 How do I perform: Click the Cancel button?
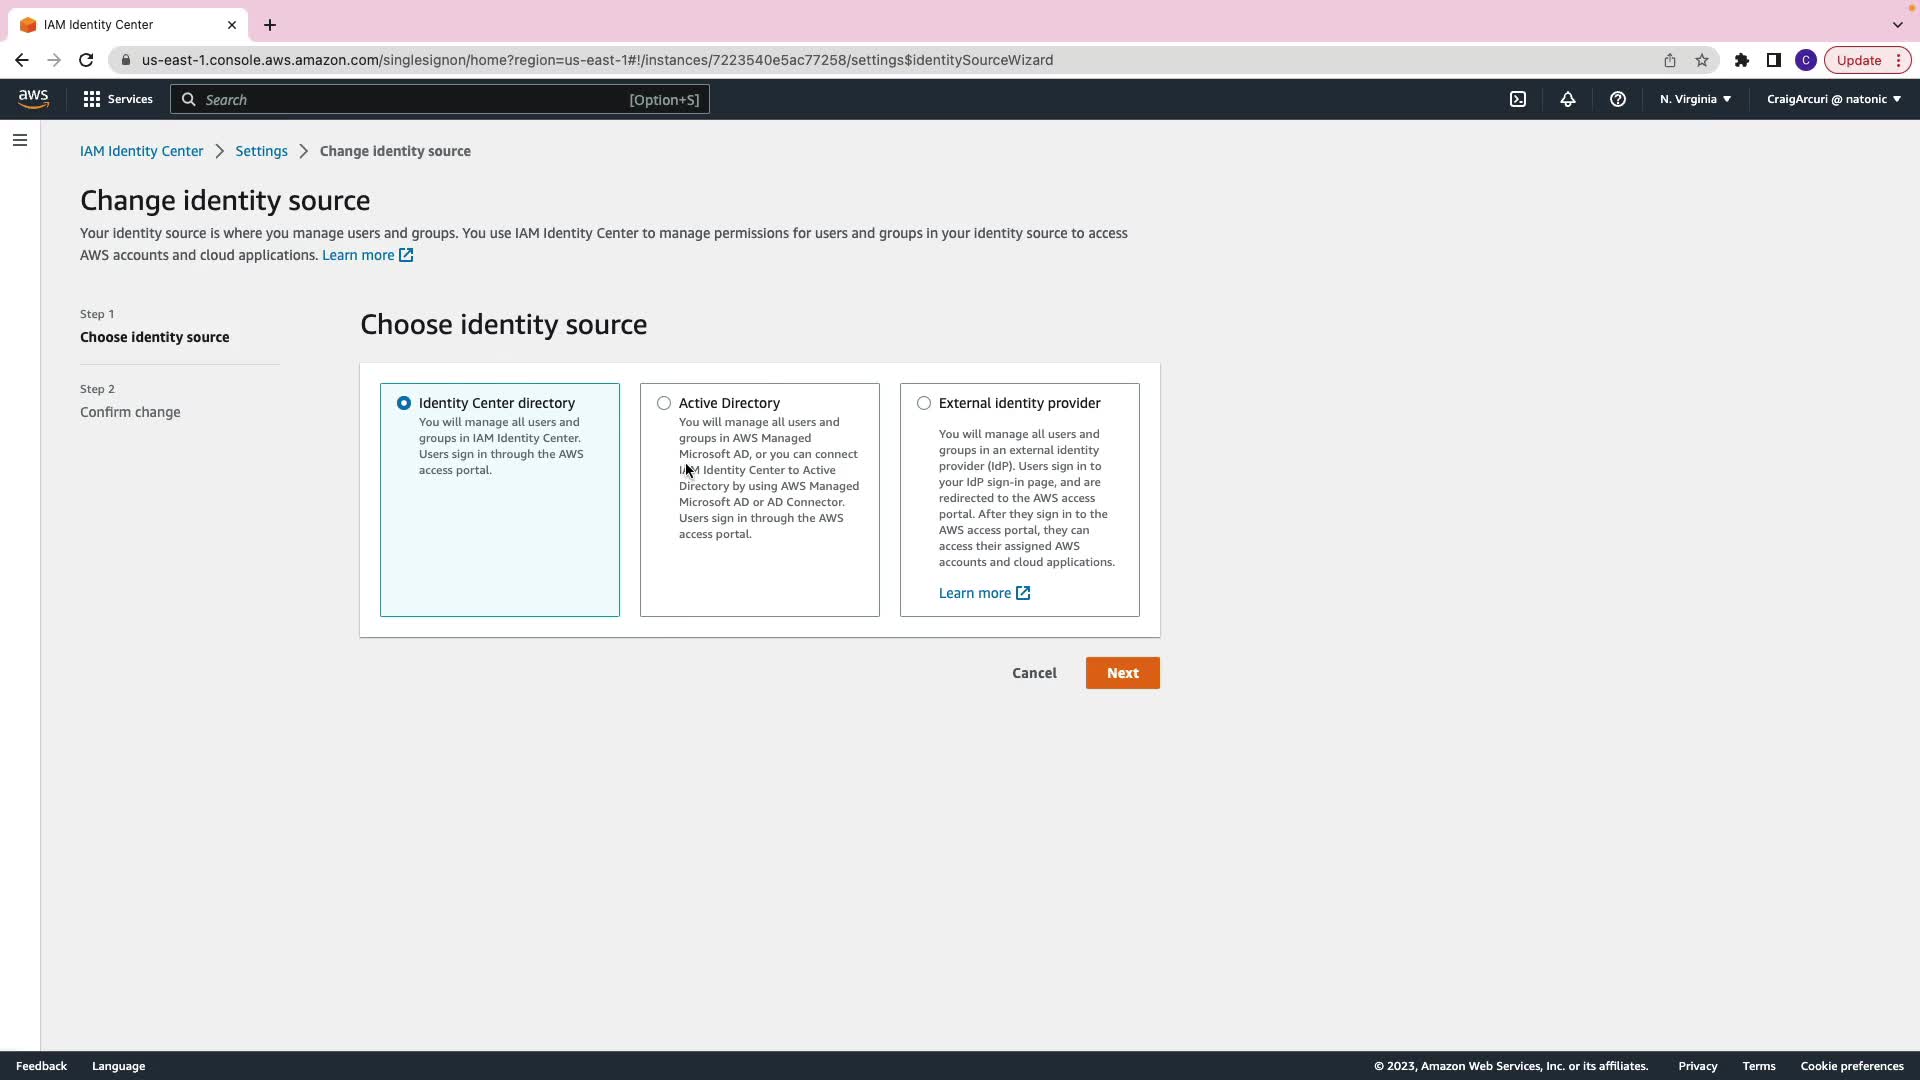click(1034, 673)
